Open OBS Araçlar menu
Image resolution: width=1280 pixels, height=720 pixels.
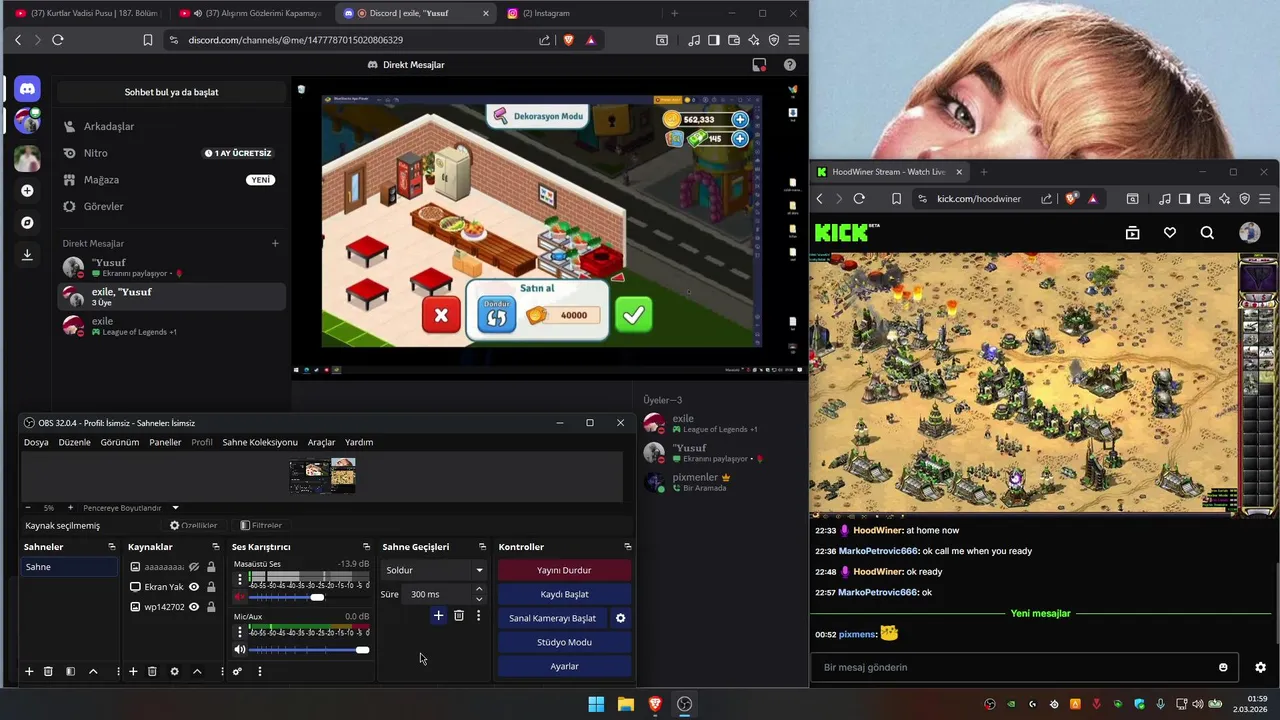point(321,442)
